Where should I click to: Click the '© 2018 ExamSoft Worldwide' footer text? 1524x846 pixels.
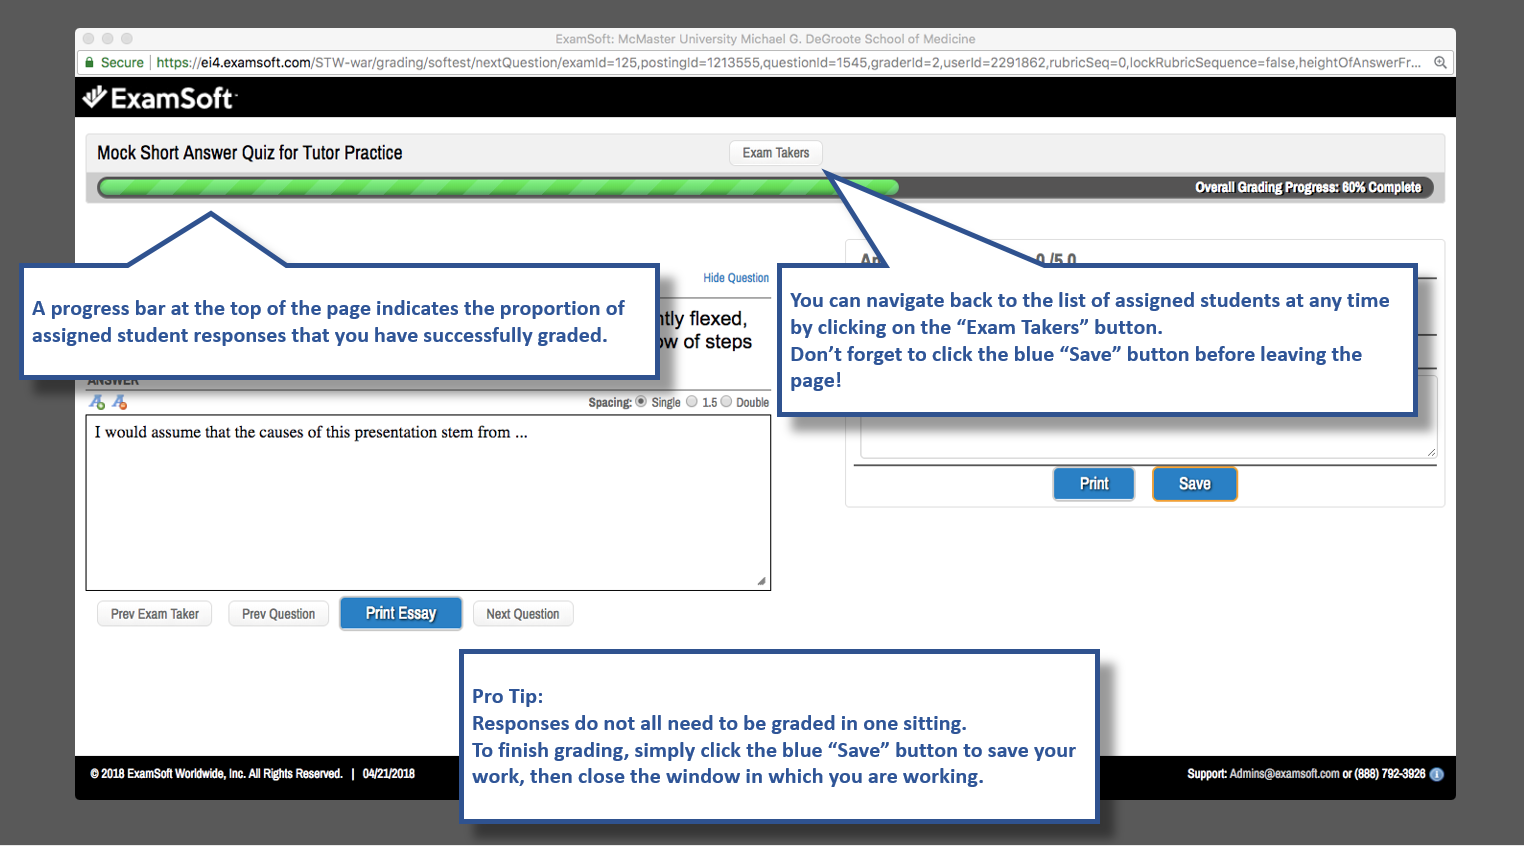pyautogui.click(x=216, y=774)
